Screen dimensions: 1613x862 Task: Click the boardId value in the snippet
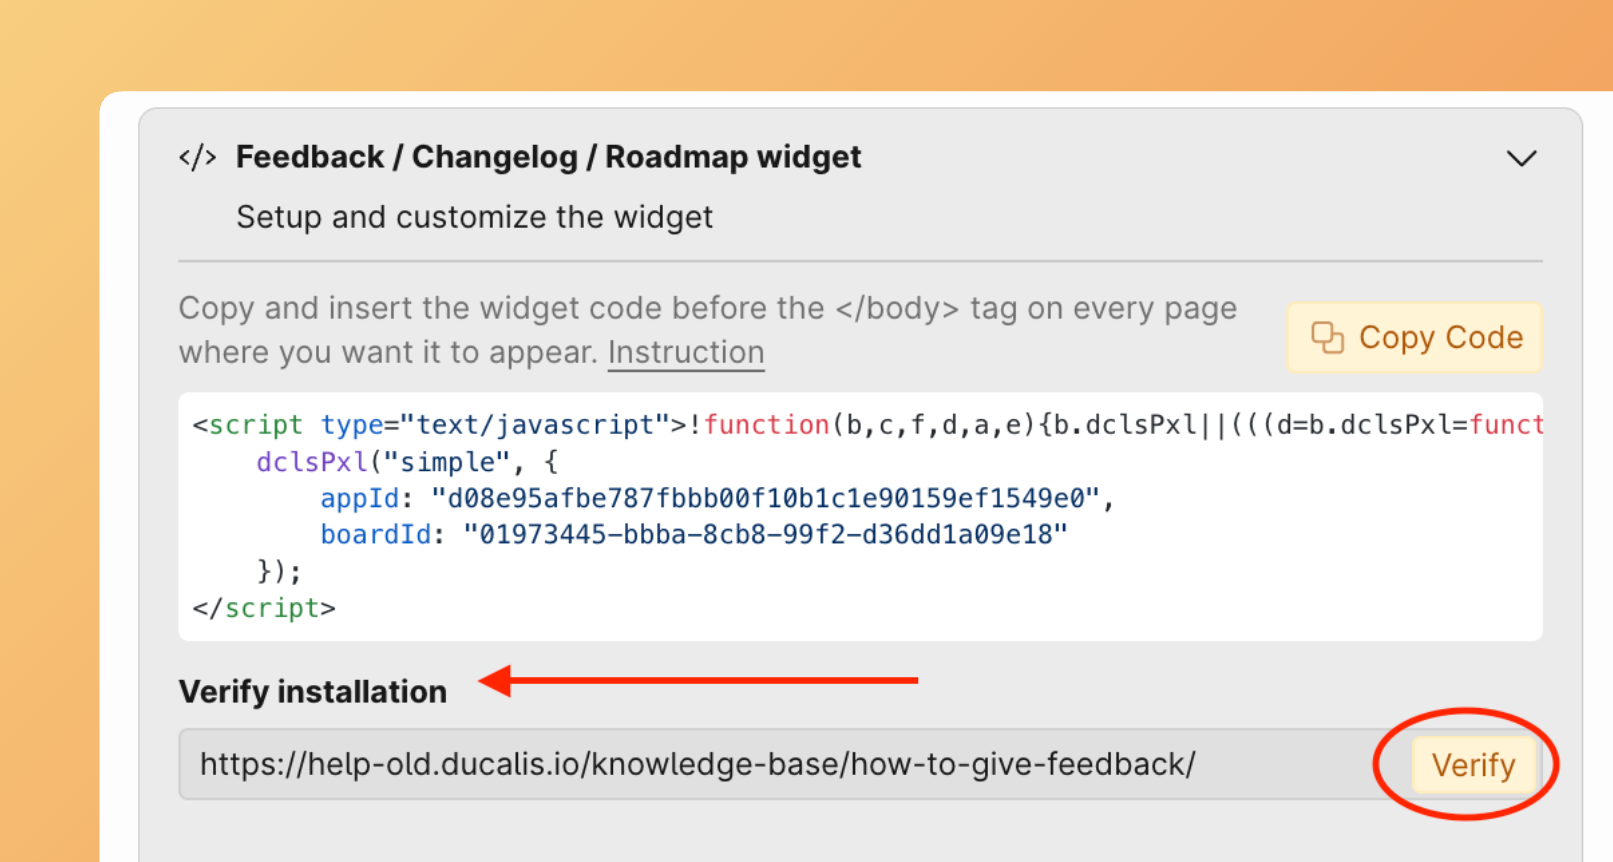[x=765, y=535]
